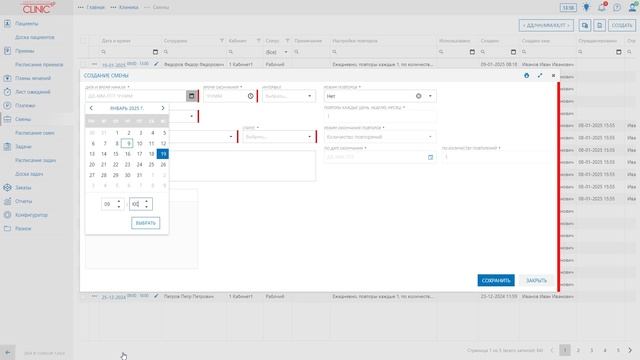Image resolution: width=640 pixels, height=360 pixels.
Task: Click the Конфигуратор gear icon
Action: 7,215
